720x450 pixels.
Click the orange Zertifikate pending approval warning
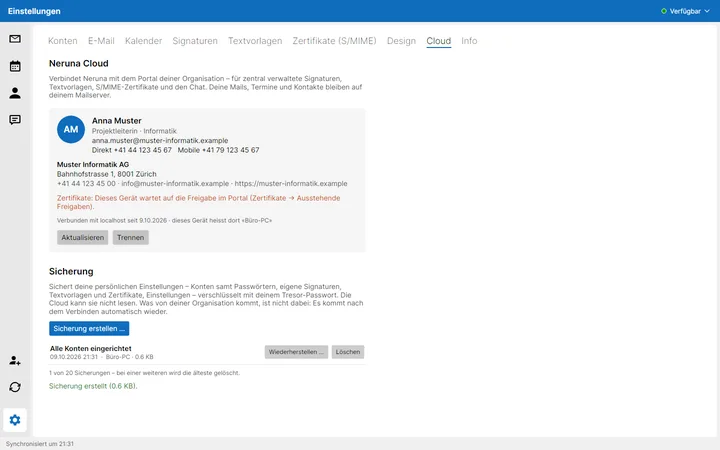[198, 202]
